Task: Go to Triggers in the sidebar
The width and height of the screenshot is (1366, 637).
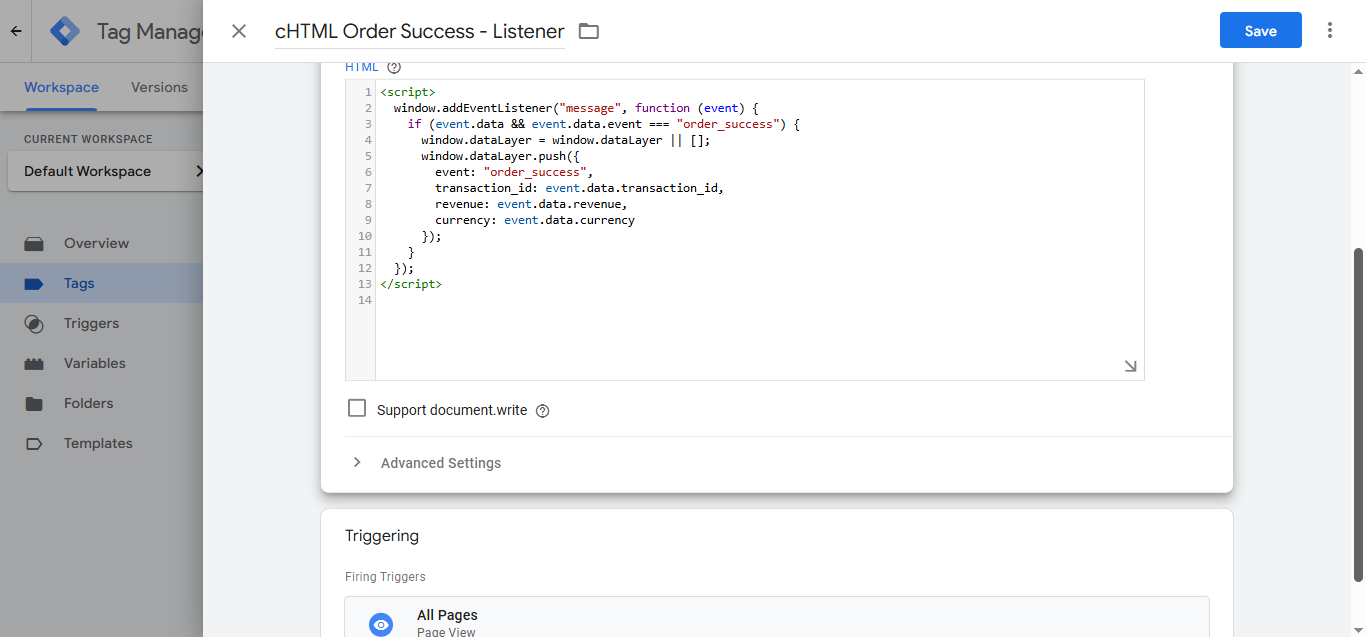Action: click(x=91, y=323)
